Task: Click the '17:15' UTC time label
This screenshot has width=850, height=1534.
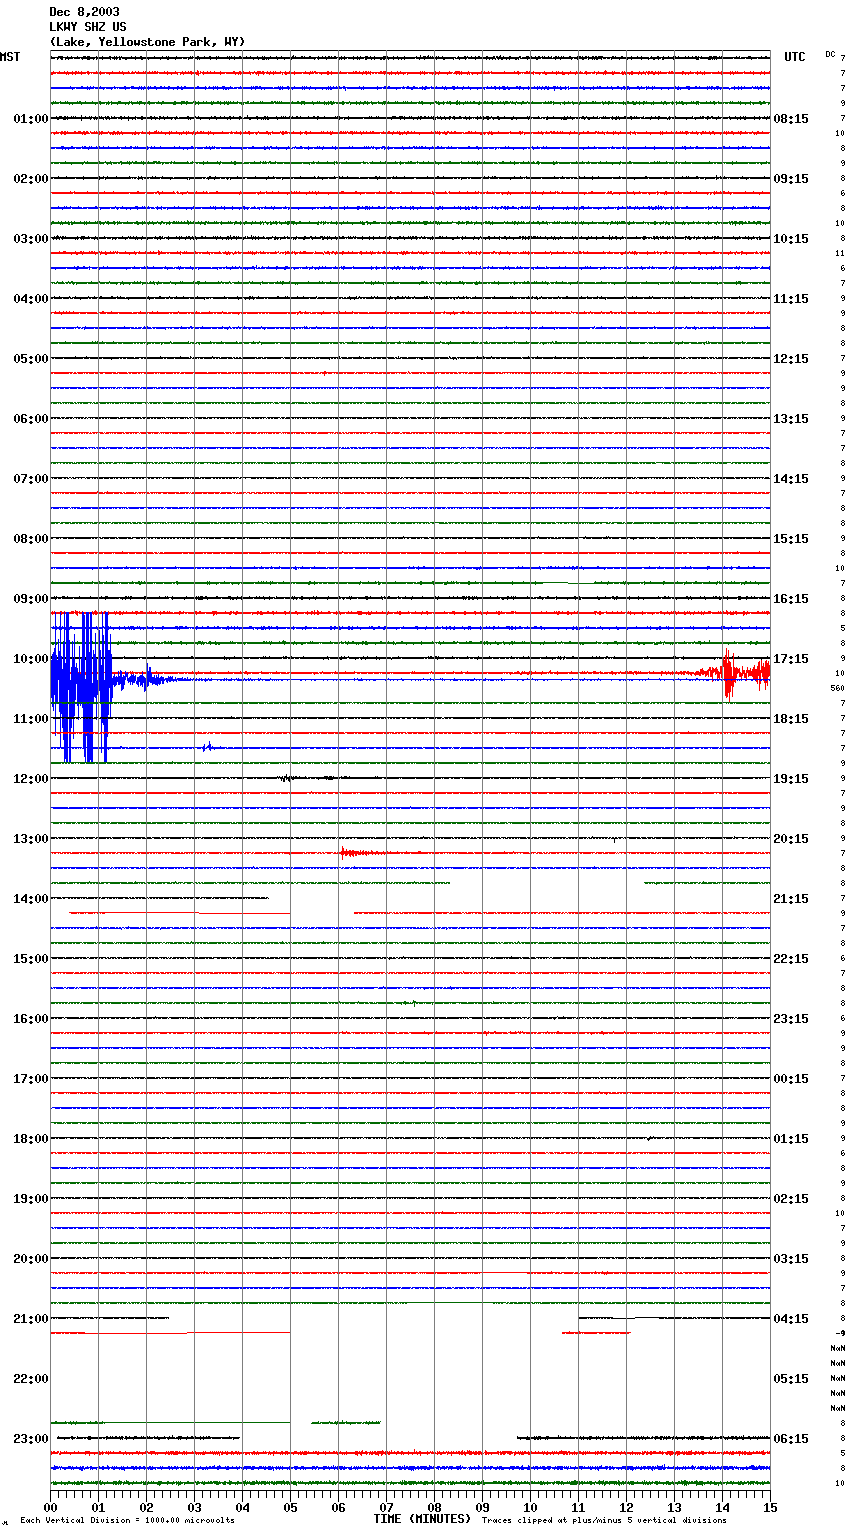Action: click(791, 659)
